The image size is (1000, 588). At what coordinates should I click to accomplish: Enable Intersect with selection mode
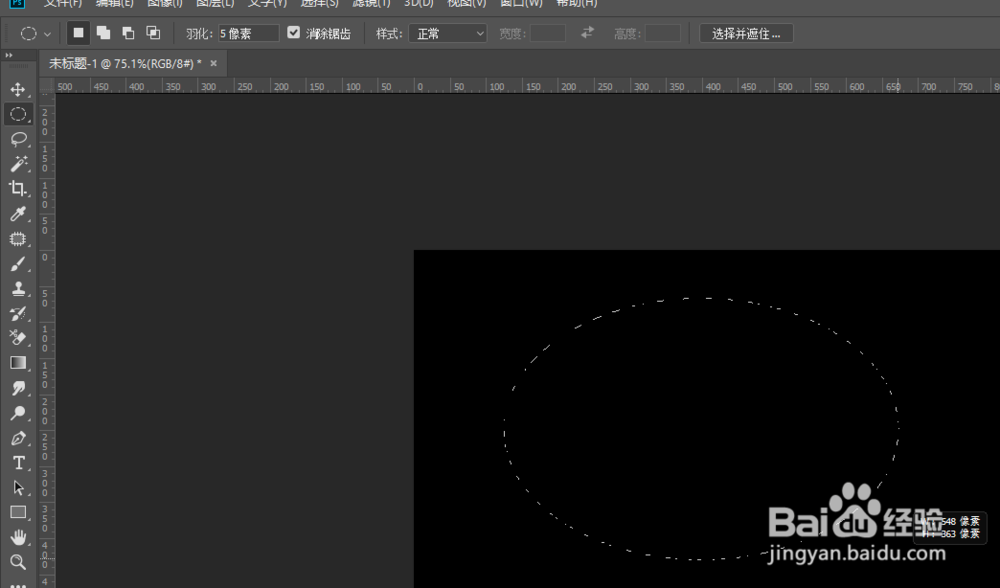(153, 33)
